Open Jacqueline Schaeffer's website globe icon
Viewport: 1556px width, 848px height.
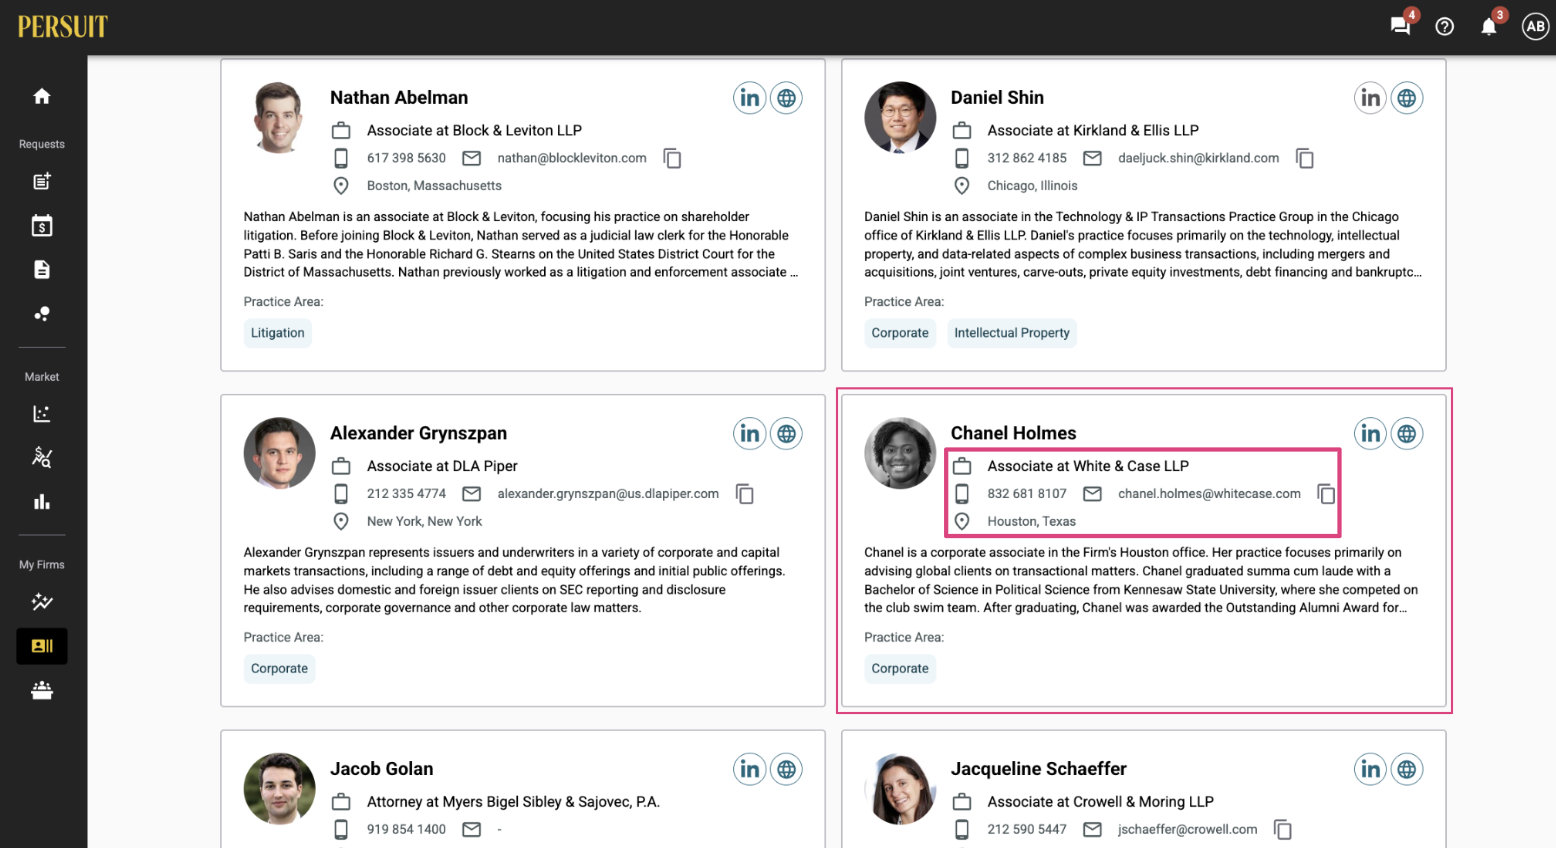coord(1407,769)
